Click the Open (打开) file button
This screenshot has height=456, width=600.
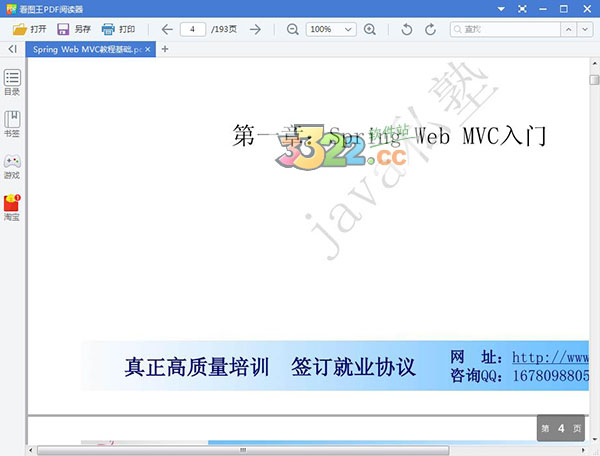(x=30, y=29)
